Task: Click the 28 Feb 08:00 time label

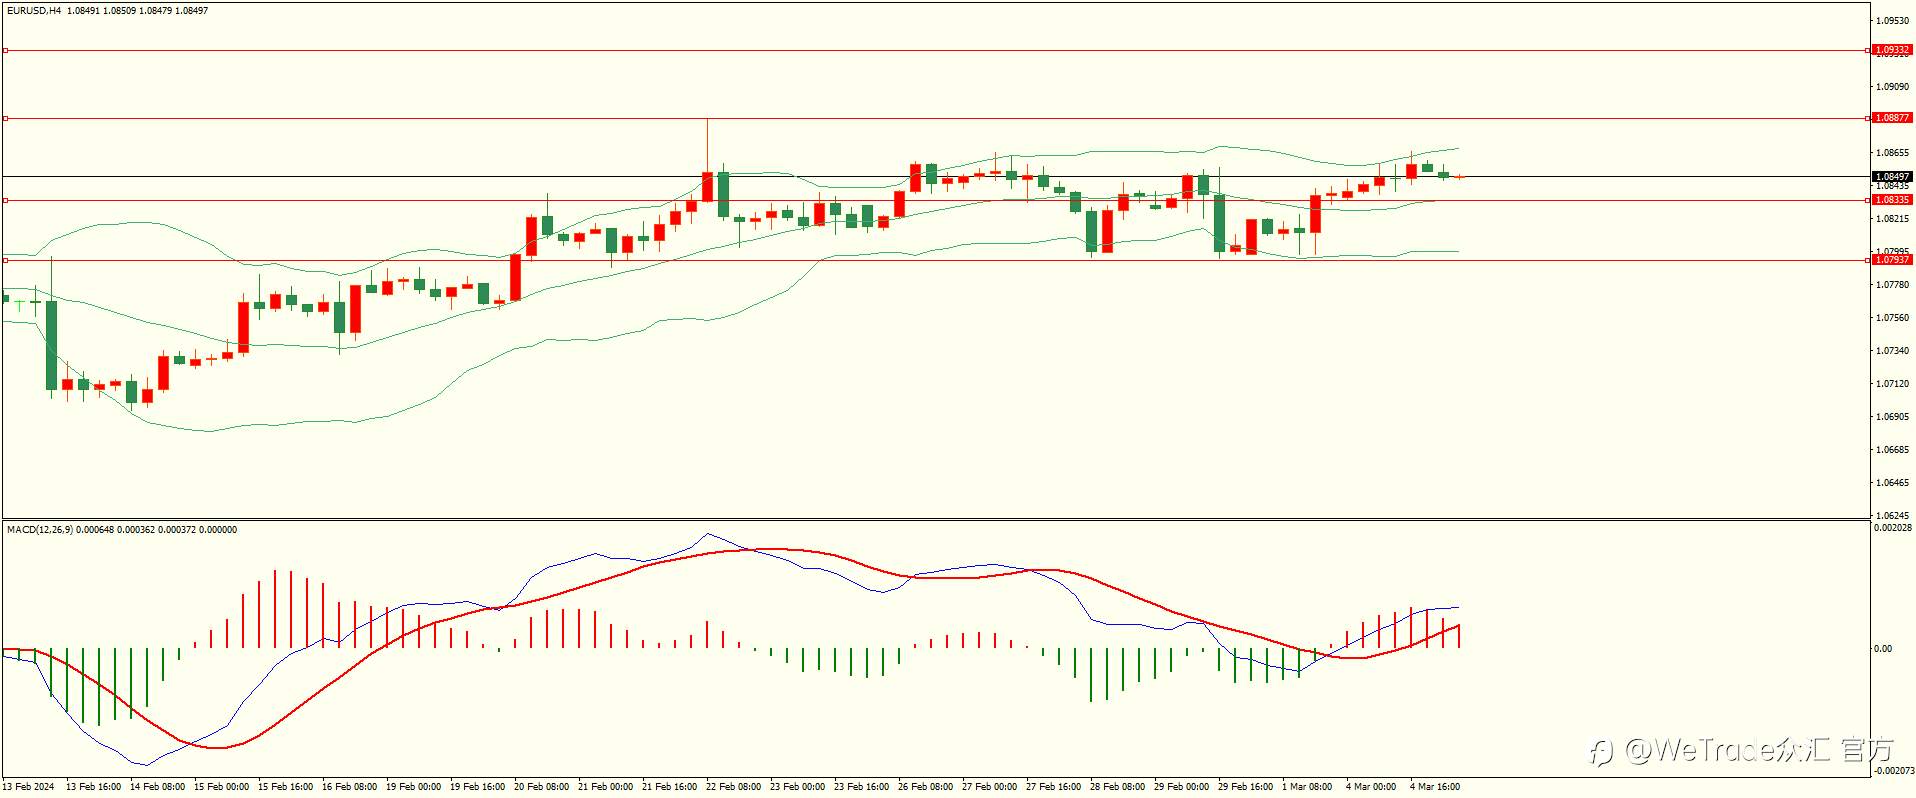Action: (x=1118, y=787)
